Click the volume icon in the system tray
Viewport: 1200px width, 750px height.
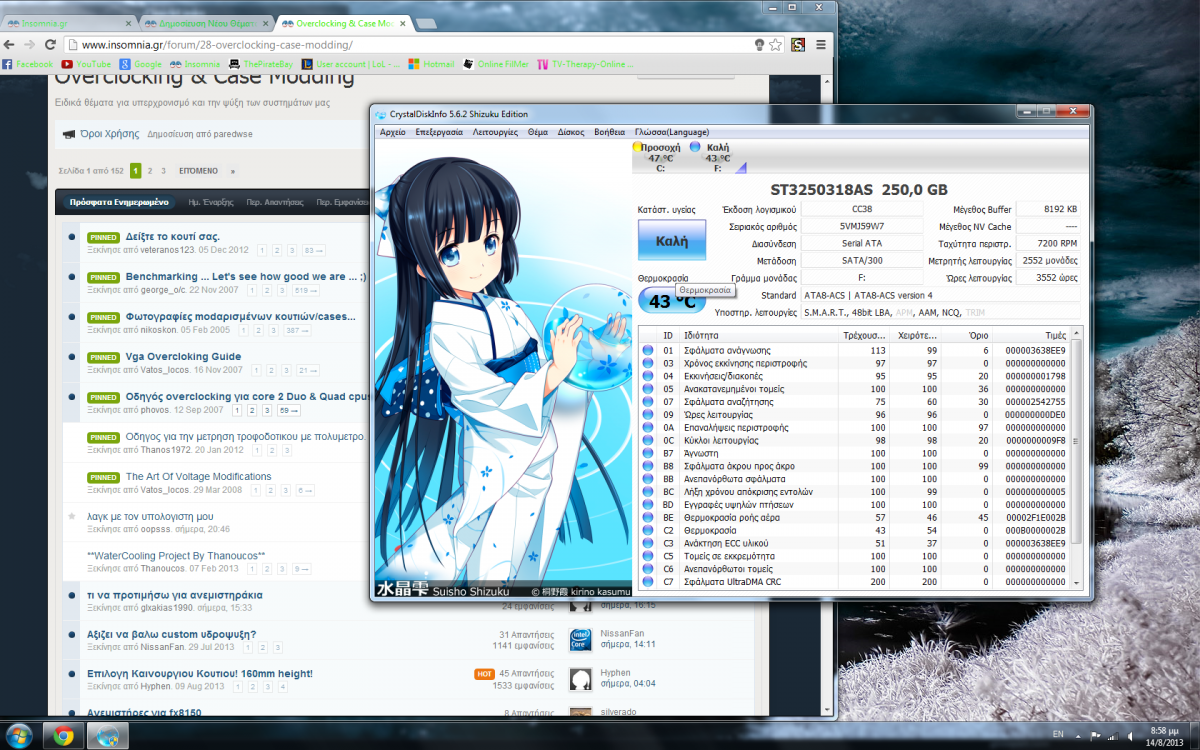pos(1131,735)
